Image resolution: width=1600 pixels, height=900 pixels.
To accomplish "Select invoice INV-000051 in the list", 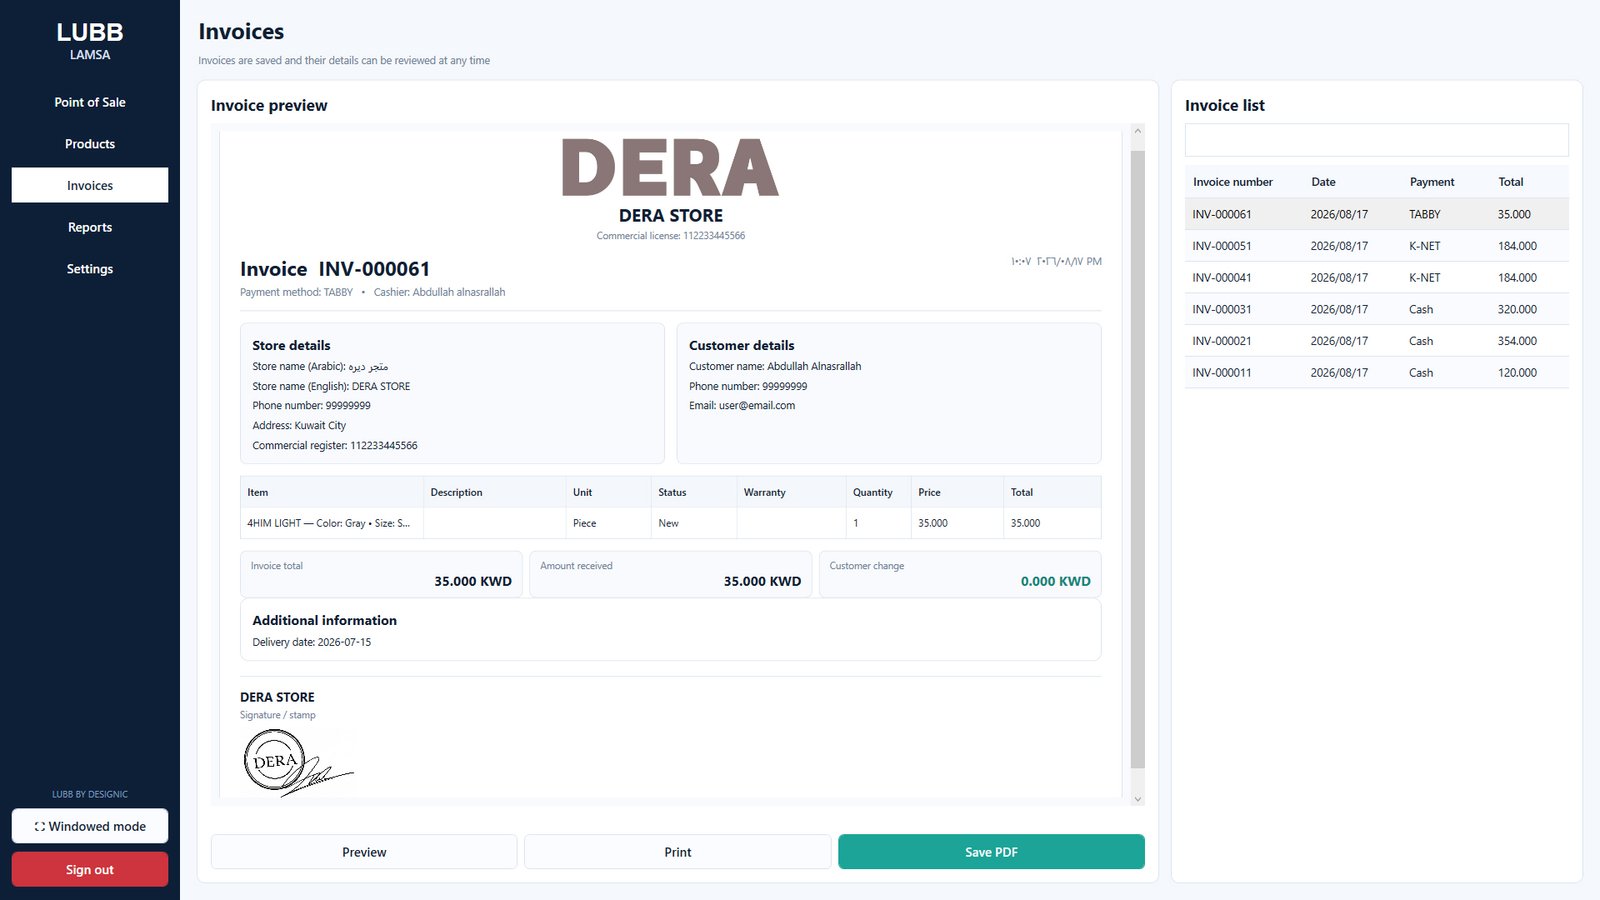I will 1376,246.
